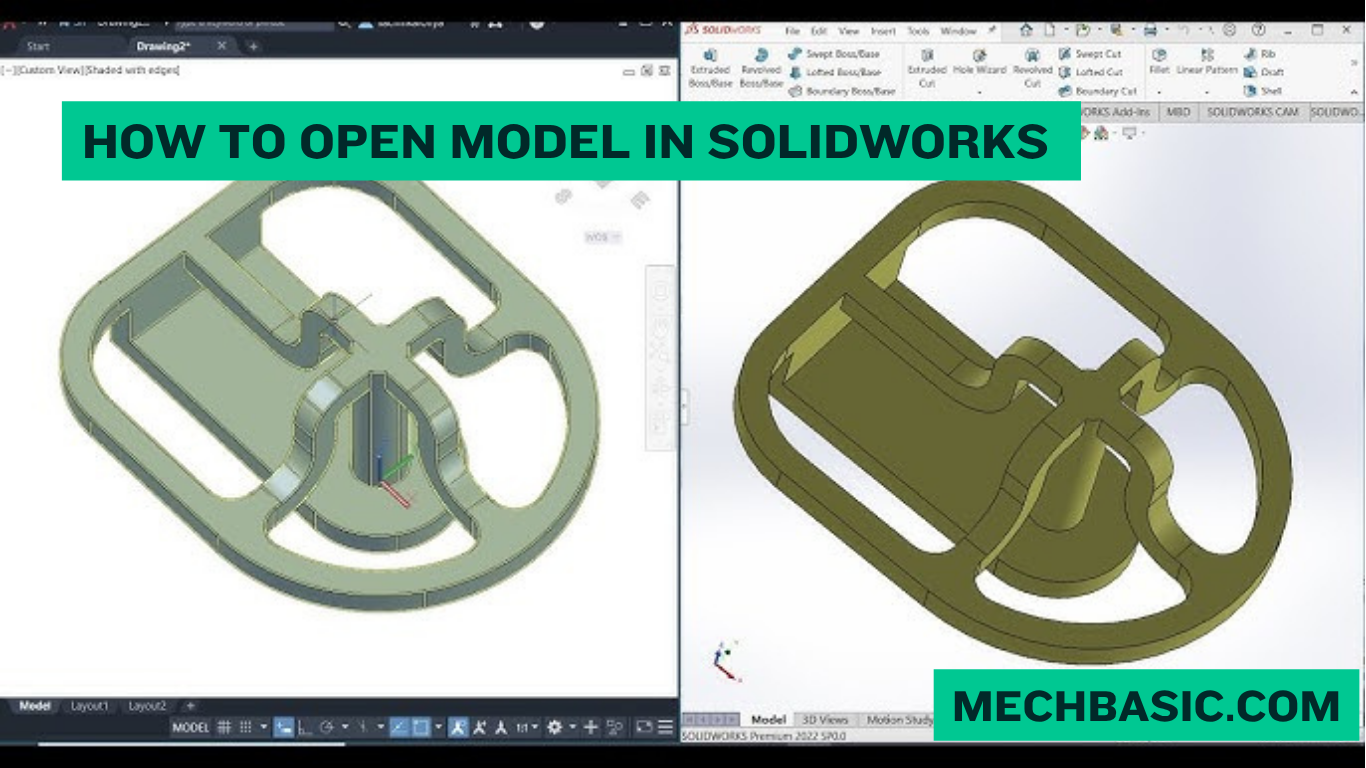Open SolidWorks View menu

pos(849,31)
